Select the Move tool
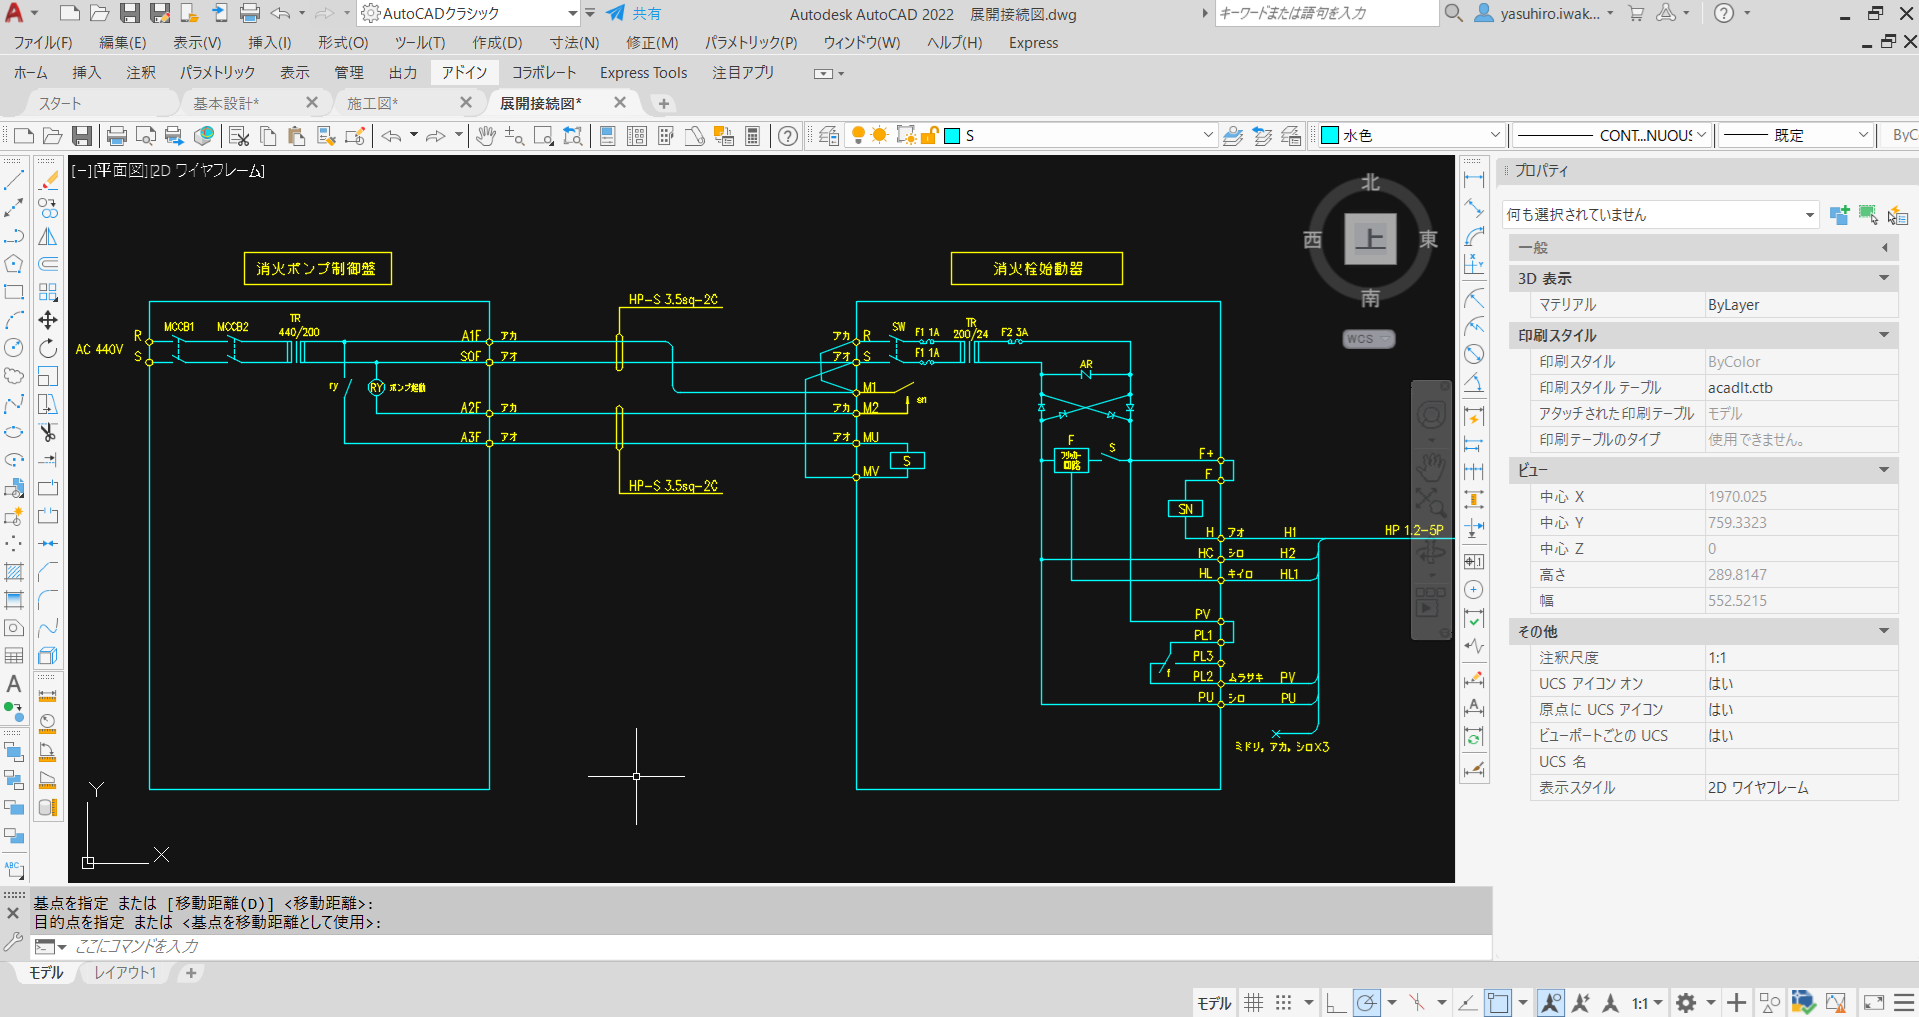Image resolution: width=1919 pixels, height=1017 pixels. point(48,320)
